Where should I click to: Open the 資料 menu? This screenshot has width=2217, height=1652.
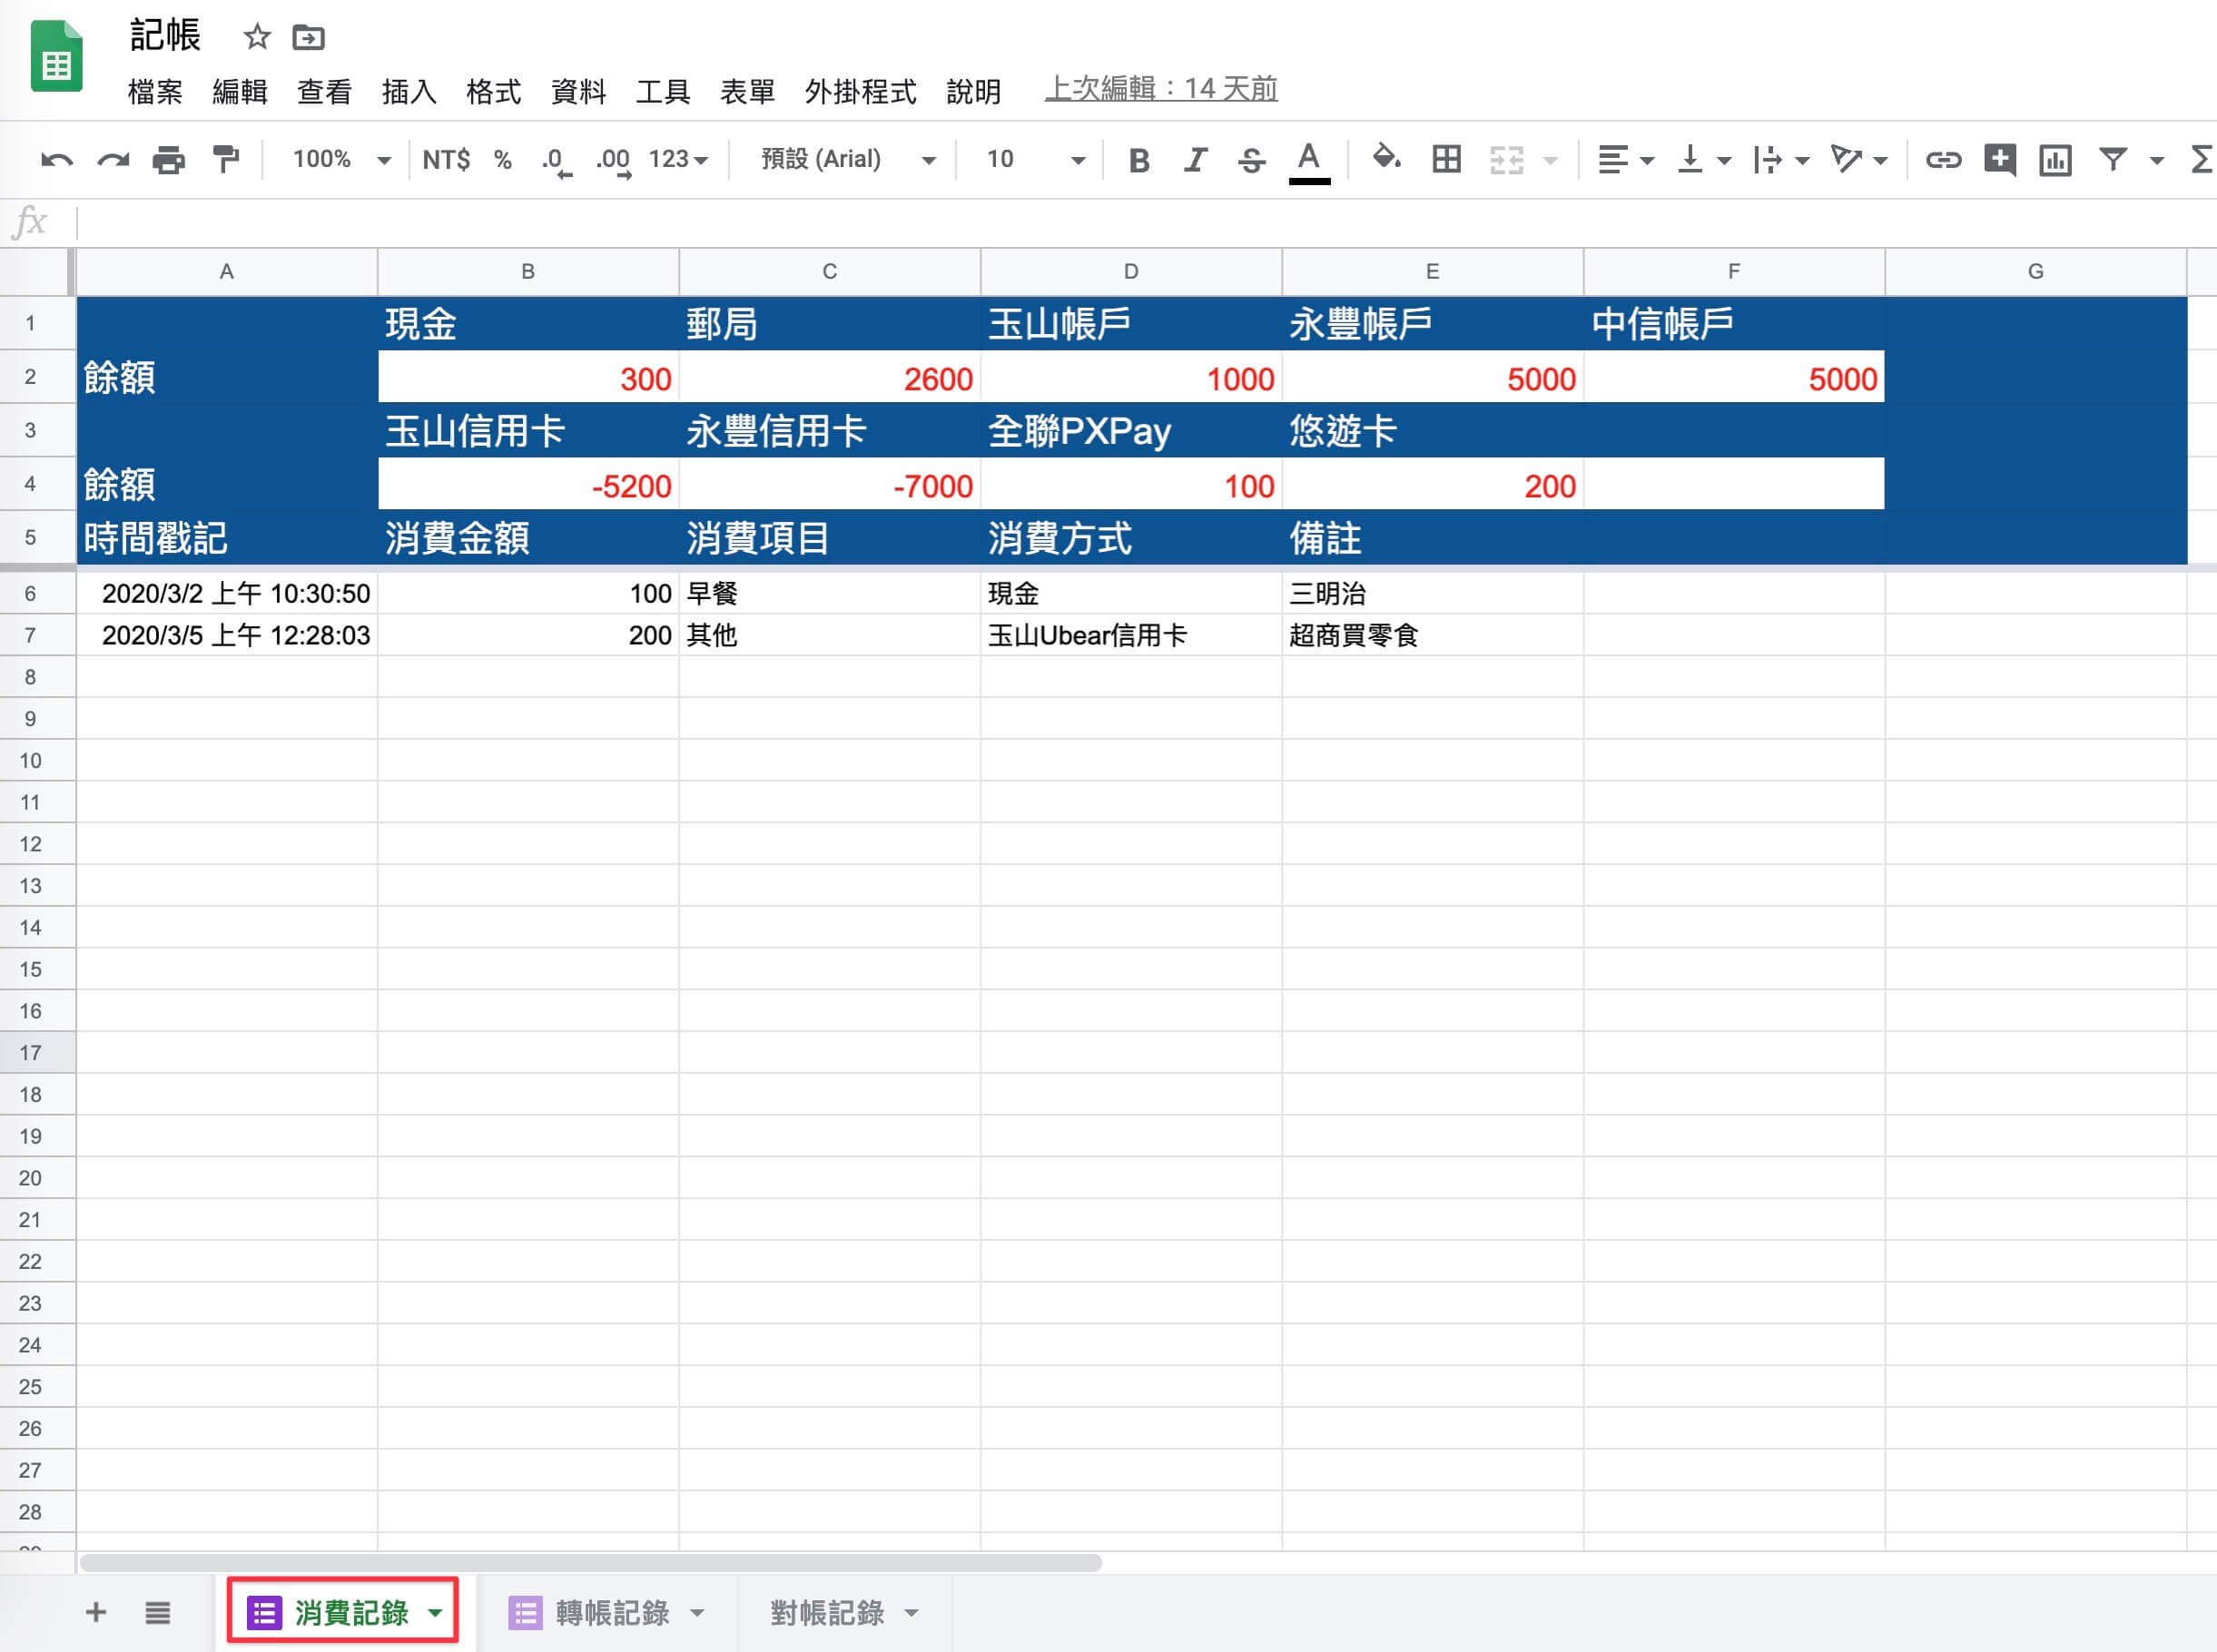(x=578, y=92)
